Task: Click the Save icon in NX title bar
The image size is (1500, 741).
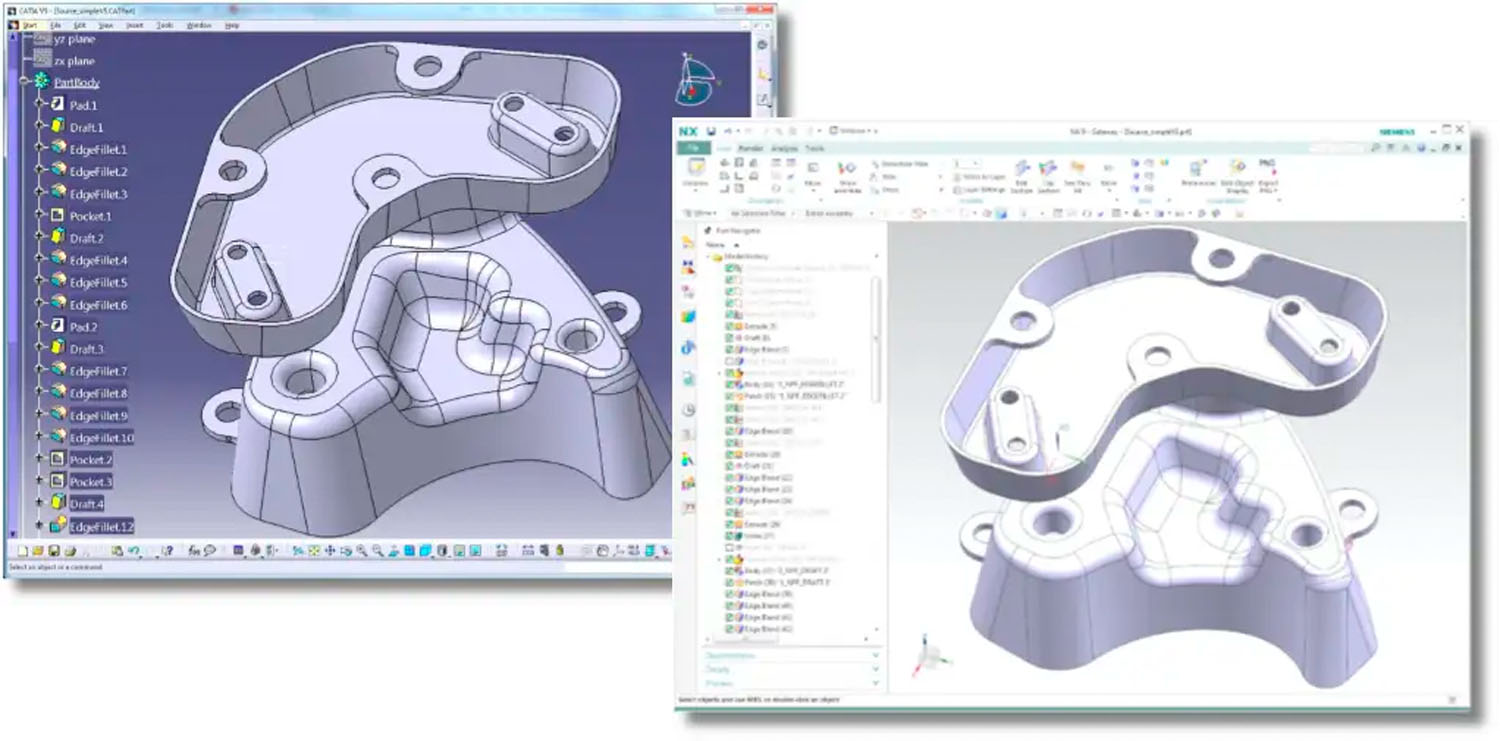Action: (712, 131)
